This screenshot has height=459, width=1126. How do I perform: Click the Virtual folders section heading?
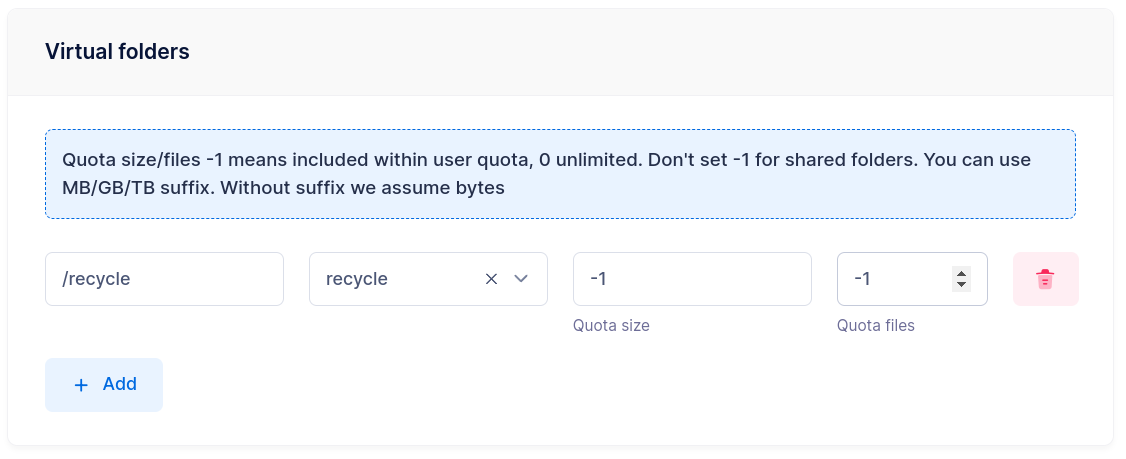click(117, 52)
